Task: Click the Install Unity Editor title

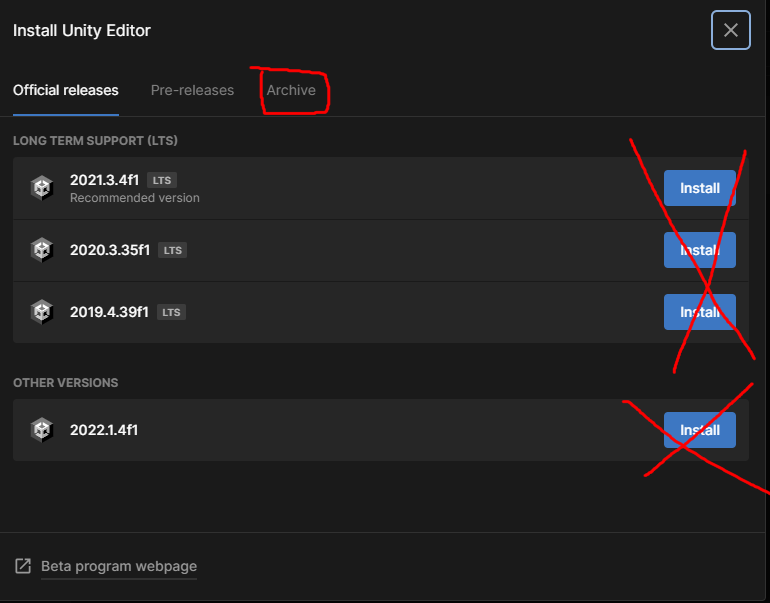Action: [x=82, y=30]
